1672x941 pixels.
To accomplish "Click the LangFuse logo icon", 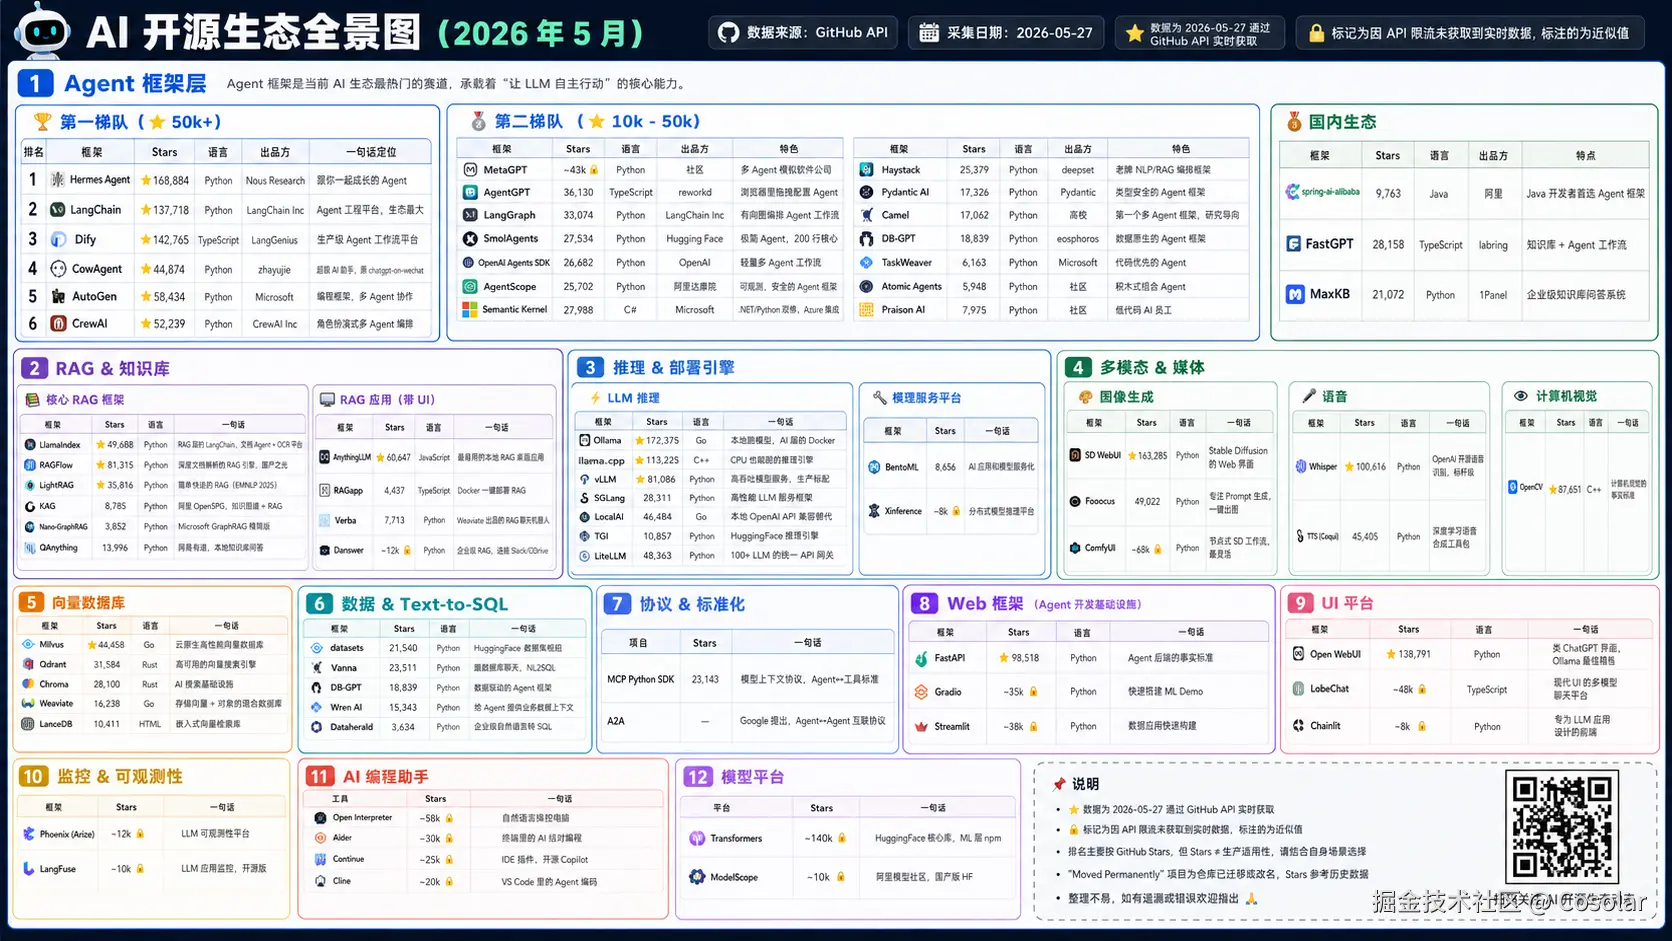I will pyautogui.click(x=28, y=869).
